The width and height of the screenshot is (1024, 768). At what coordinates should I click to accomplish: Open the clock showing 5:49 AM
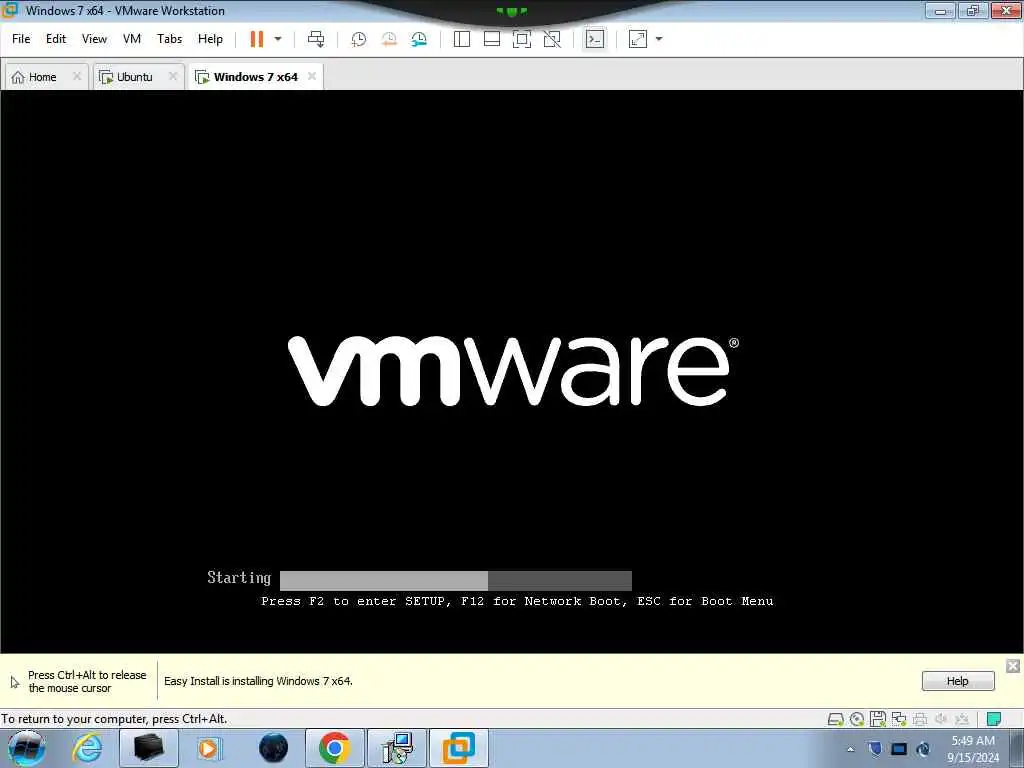click(973, 749)
